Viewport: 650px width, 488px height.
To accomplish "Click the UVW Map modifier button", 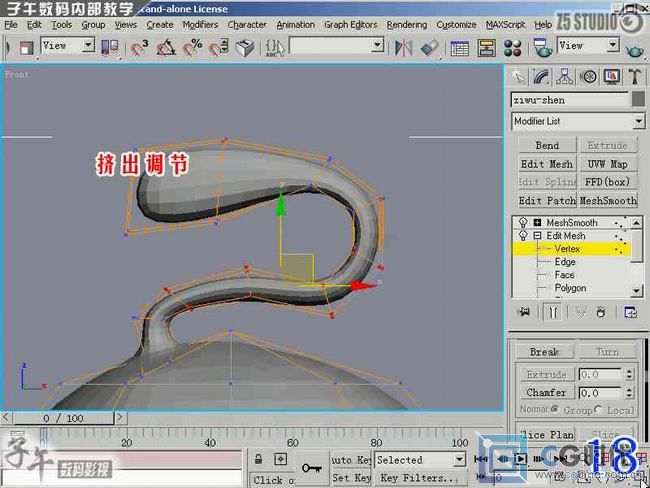I will click(x=607, y=164).
